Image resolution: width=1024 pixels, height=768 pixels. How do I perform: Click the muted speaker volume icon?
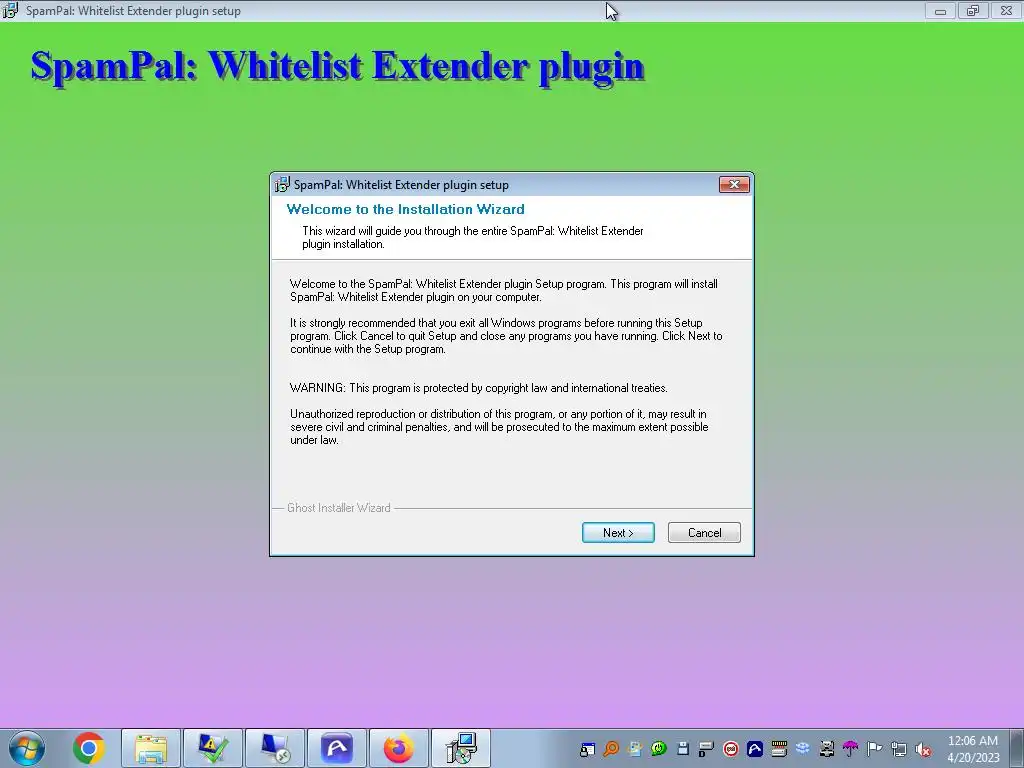pyautogui.click(x=923, y=749)
